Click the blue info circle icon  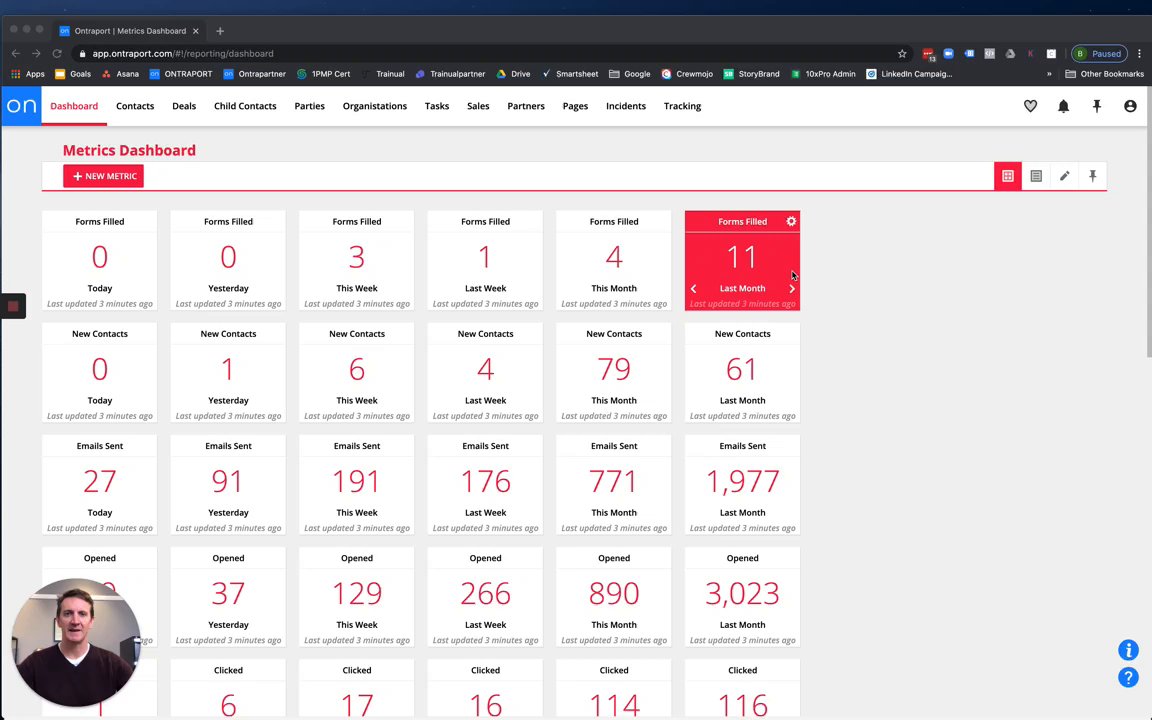[x=1128, y=650]
